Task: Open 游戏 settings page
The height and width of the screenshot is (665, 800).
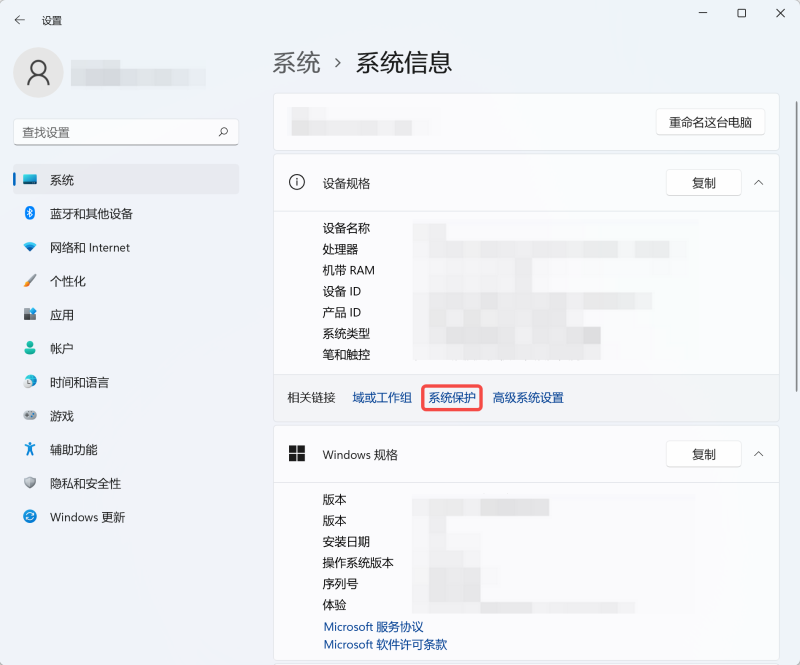Action: (x=126, y=415)
